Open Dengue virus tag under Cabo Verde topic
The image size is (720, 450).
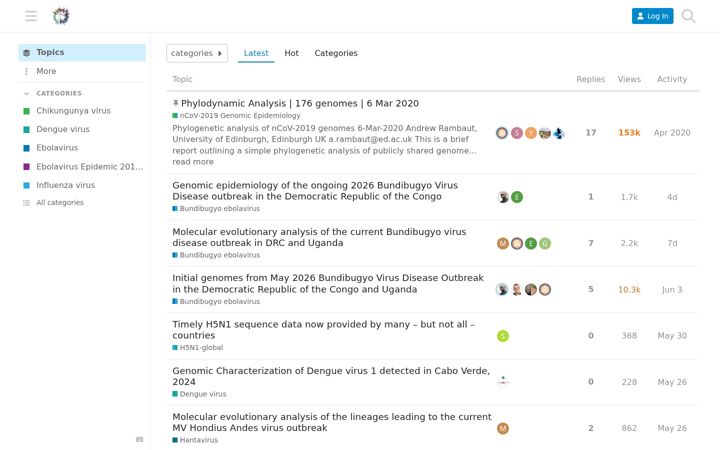click(199, 394)
